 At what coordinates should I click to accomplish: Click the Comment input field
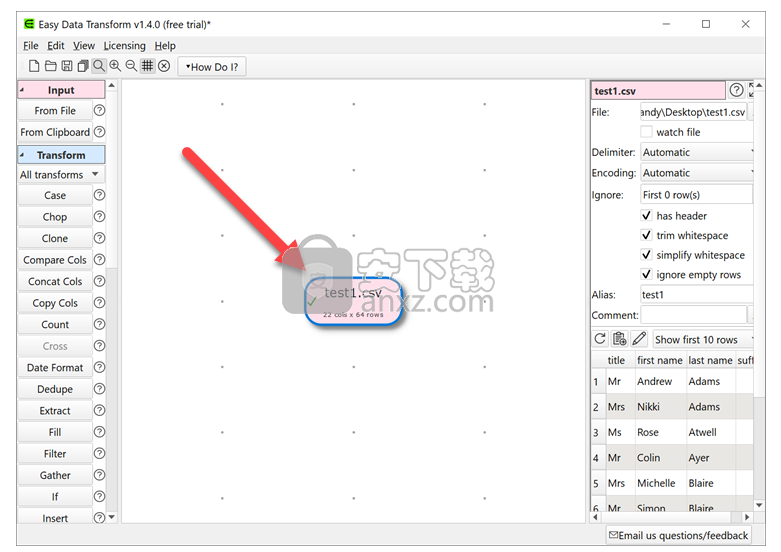(x=694, y=315)
